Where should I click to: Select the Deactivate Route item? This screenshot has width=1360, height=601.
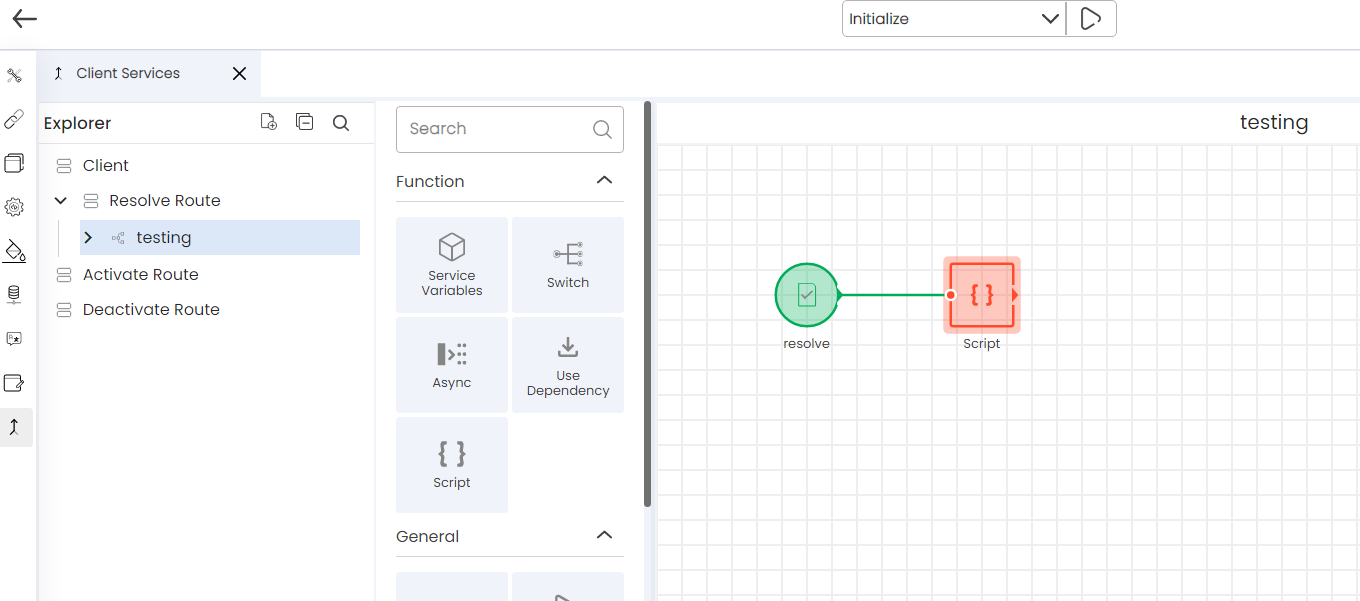151,310
